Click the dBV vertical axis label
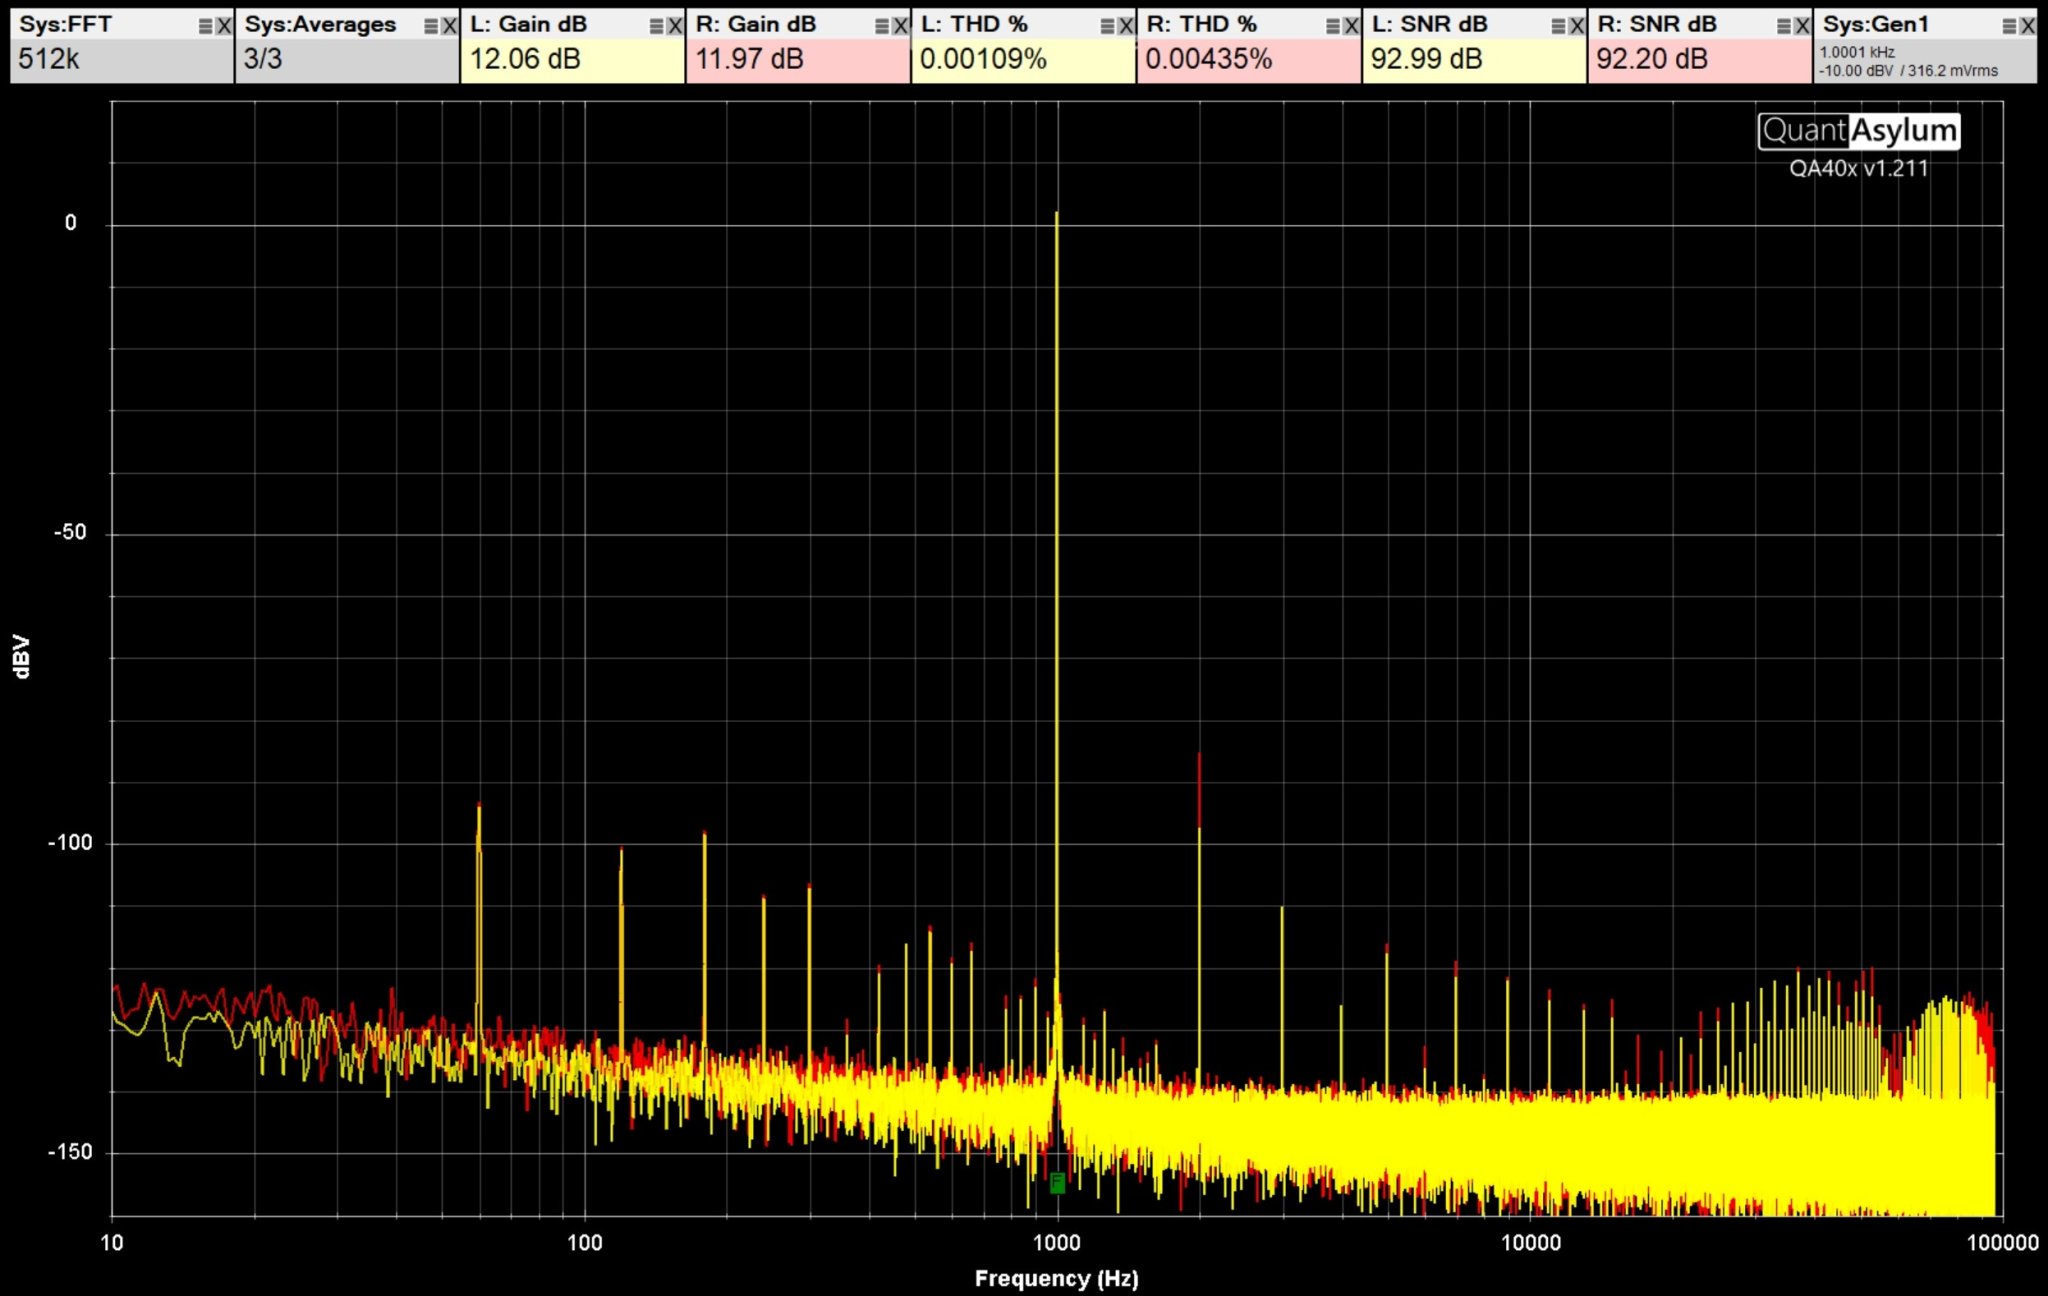This screenshot has height=1296, width=2048. pyautogui.click(x=22, y=657)
